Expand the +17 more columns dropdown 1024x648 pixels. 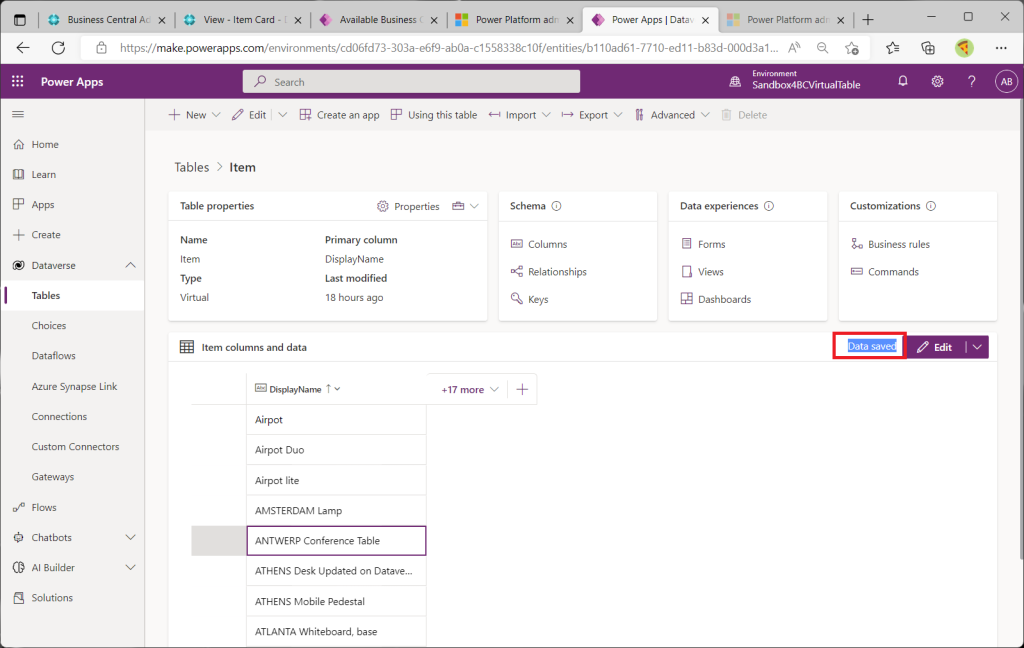tap(470, 389)
